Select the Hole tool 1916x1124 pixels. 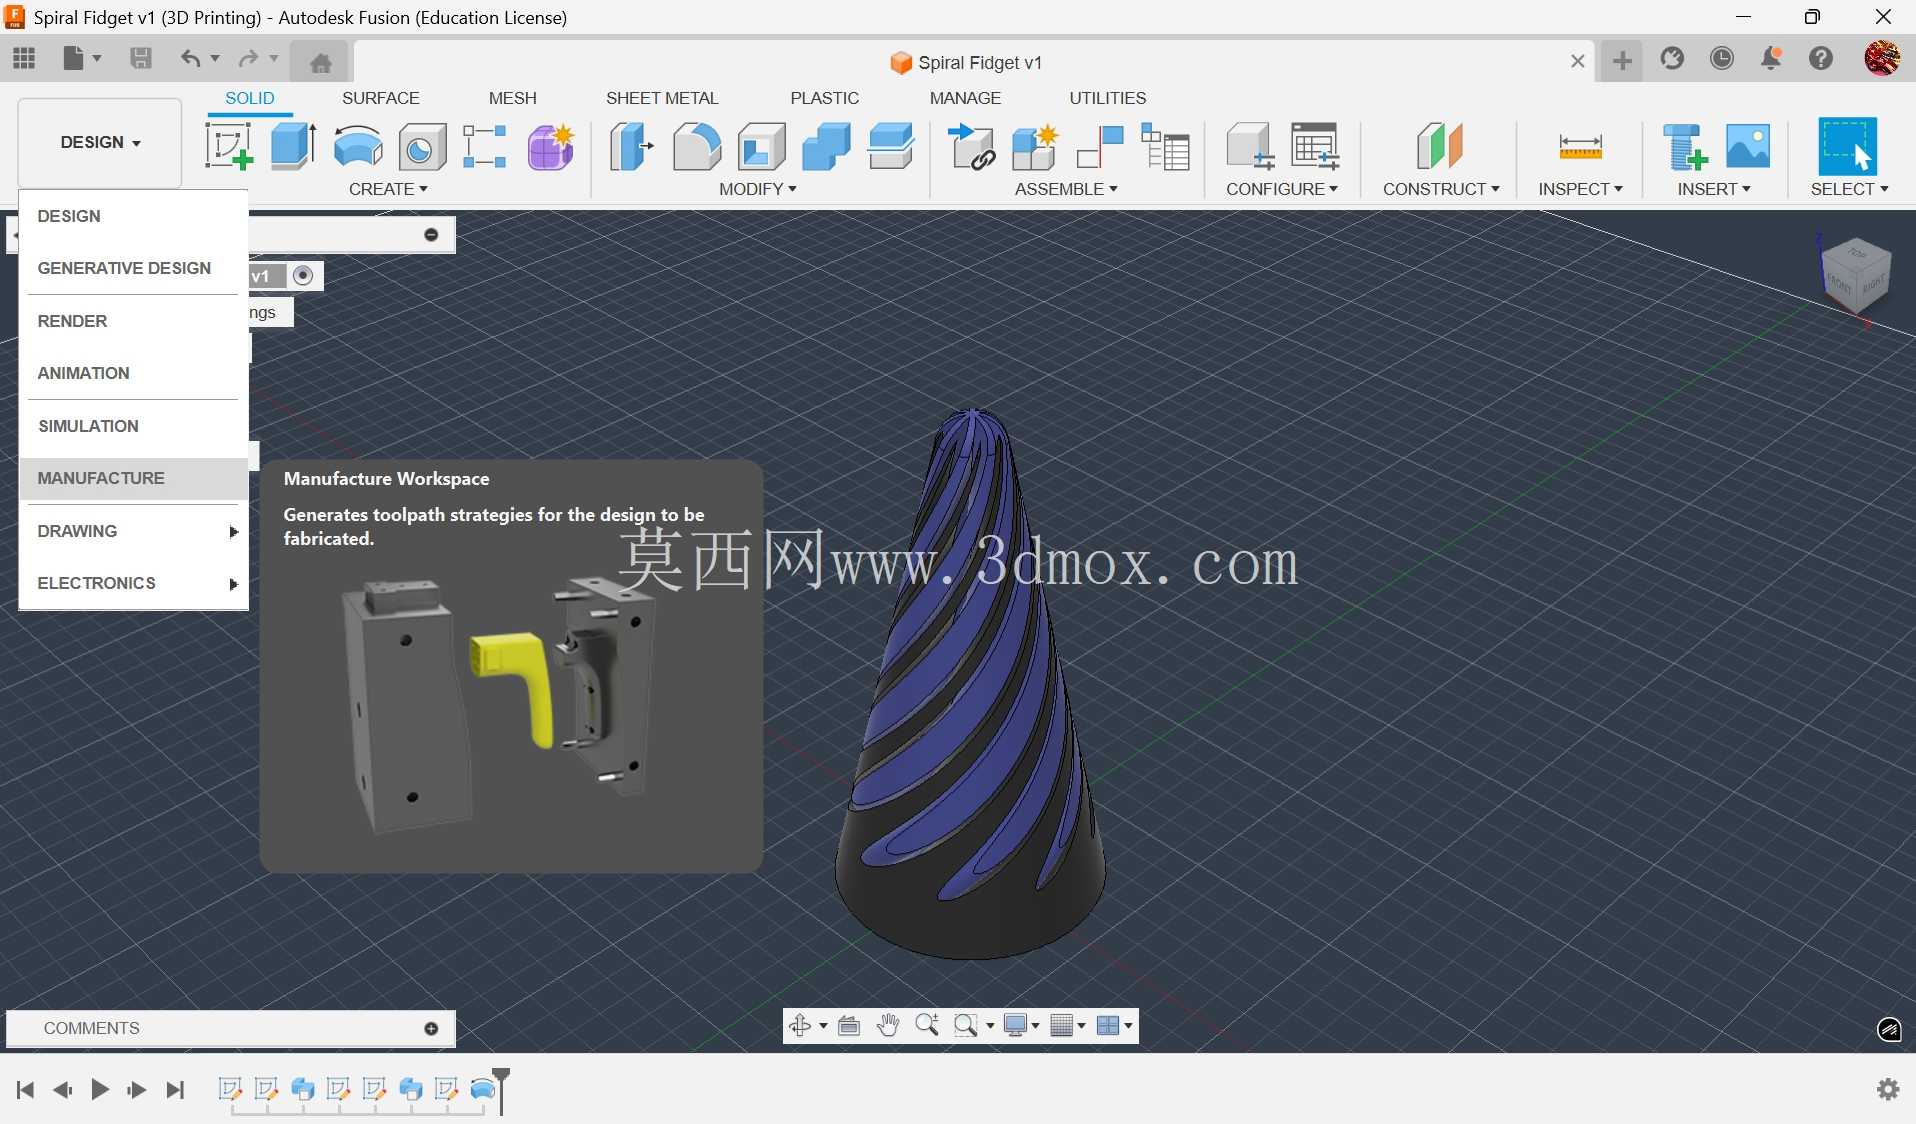pyautogui.click(x=422, y=147)
